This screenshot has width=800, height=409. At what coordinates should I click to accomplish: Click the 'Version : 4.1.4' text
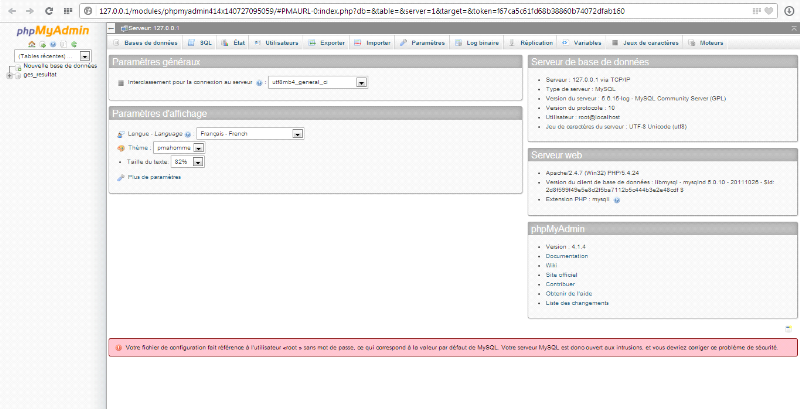(565, 247)
